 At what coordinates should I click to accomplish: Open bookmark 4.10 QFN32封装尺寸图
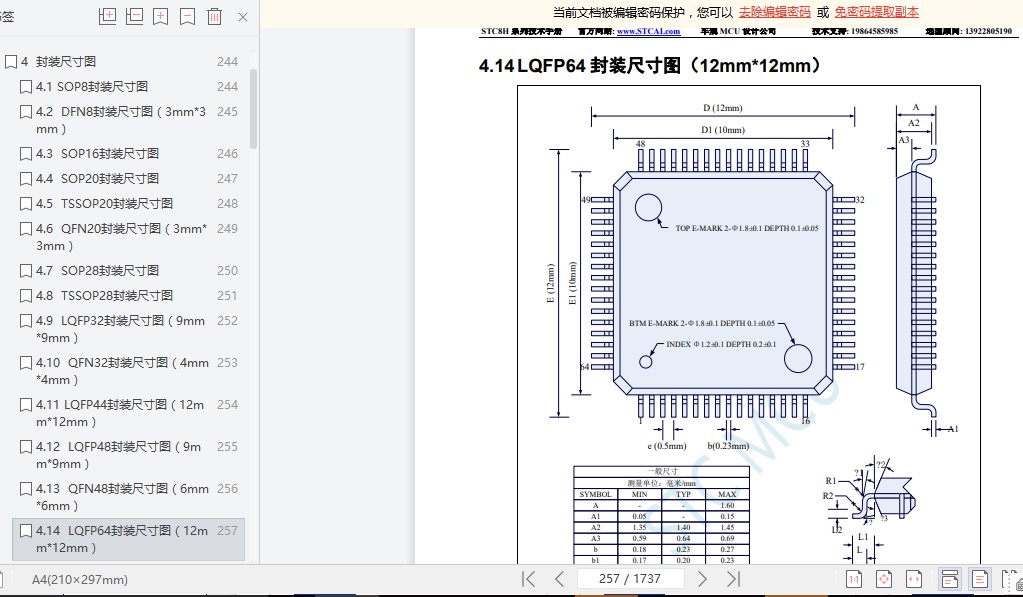click(x=122, y=371)
